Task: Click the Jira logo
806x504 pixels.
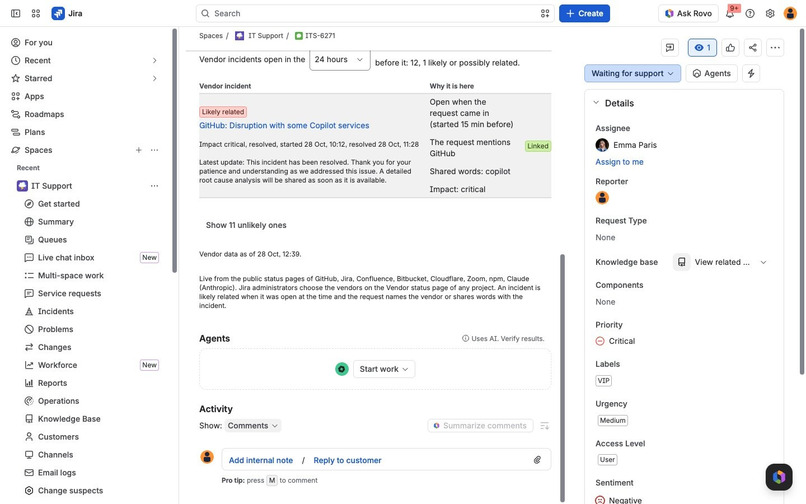Action: [67, 13]
